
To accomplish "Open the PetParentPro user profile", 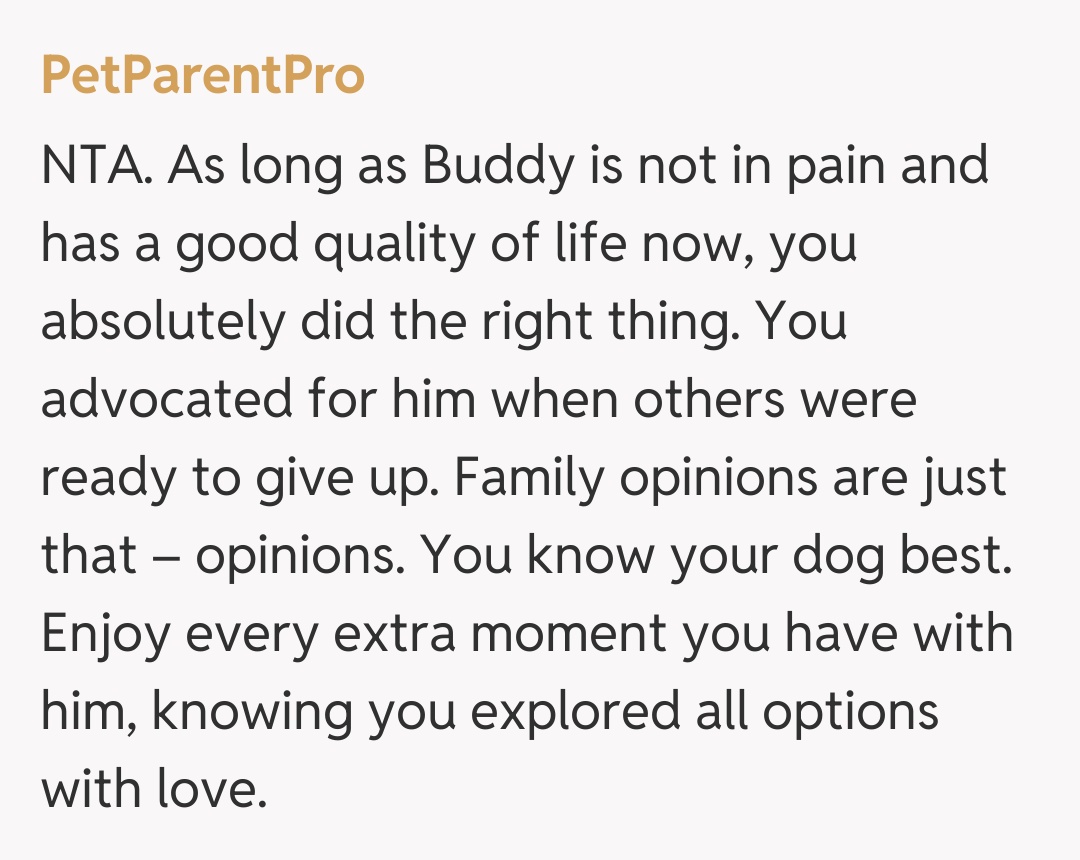I will tap(203, 76).
